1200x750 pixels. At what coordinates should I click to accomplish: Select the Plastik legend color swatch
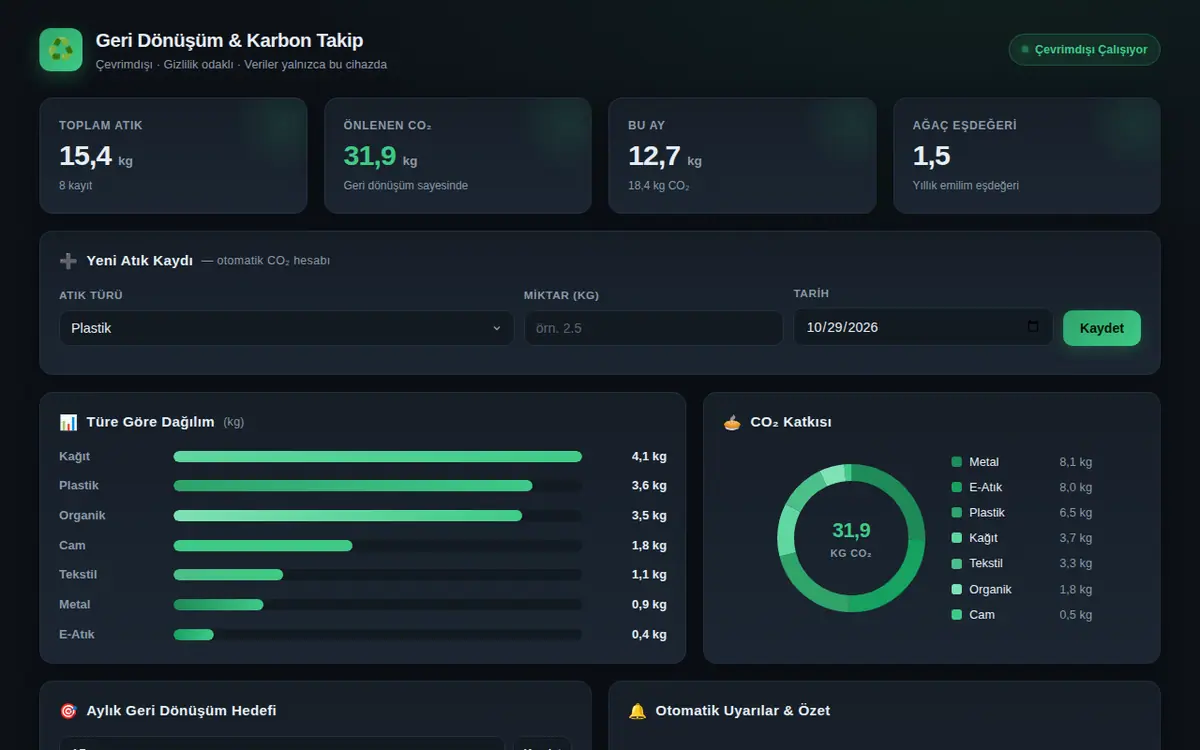pyautogui.click(x=957, y=513)
